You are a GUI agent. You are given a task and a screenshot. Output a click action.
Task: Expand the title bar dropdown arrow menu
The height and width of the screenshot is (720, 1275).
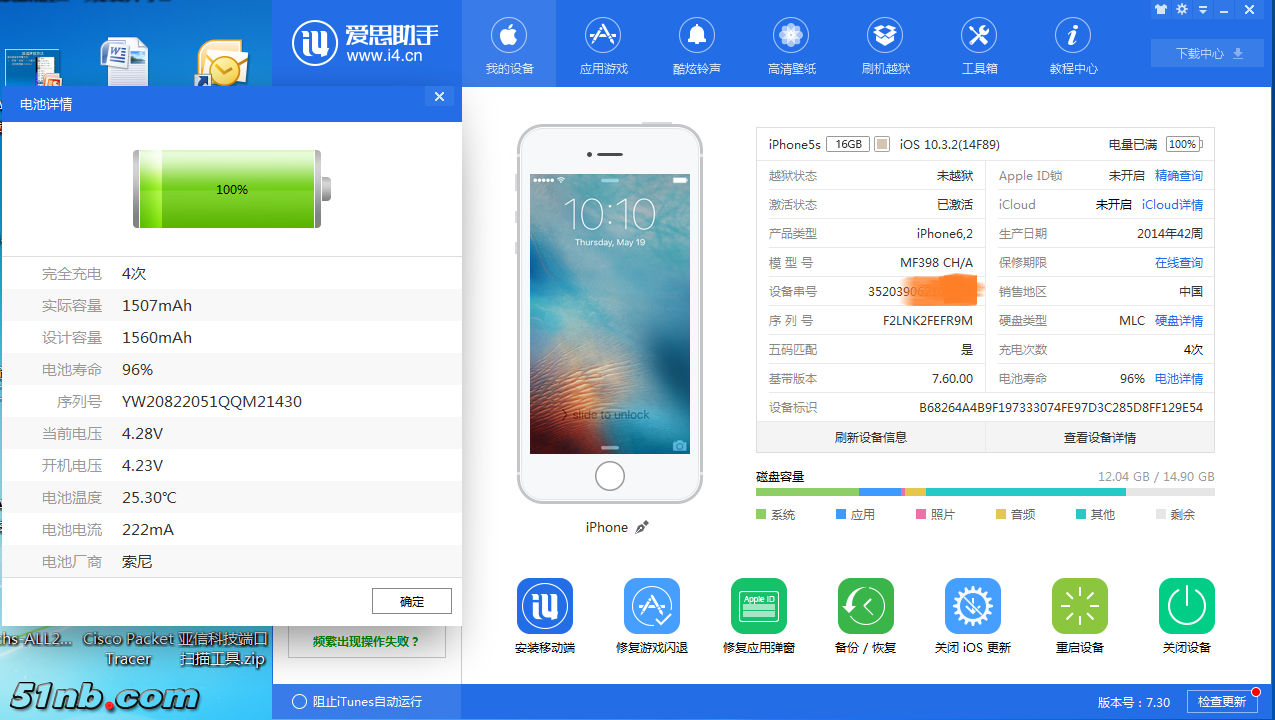pos(1203,10)
